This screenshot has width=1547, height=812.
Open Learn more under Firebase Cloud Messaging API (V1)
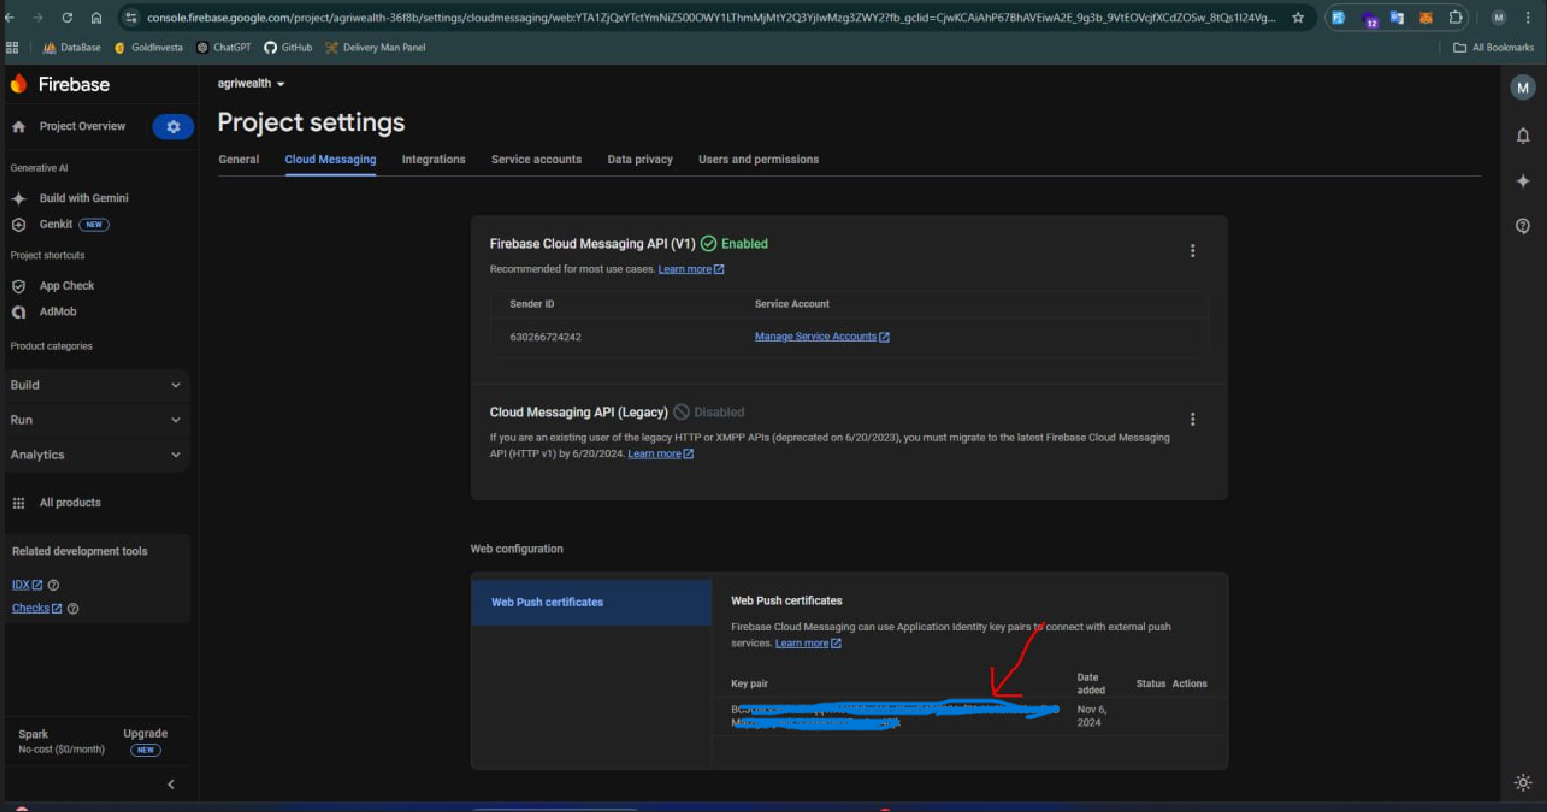coord(691,270)
